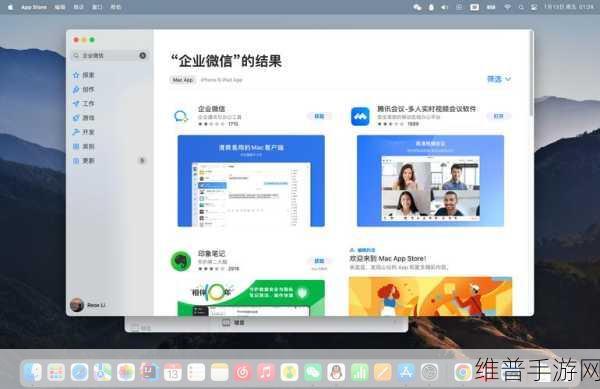The width and height of the screenshot is (600, 389).
Task: Open IntelliJ IDEA from the Dock
Action: pyautogui.click(x=149, y=372)
